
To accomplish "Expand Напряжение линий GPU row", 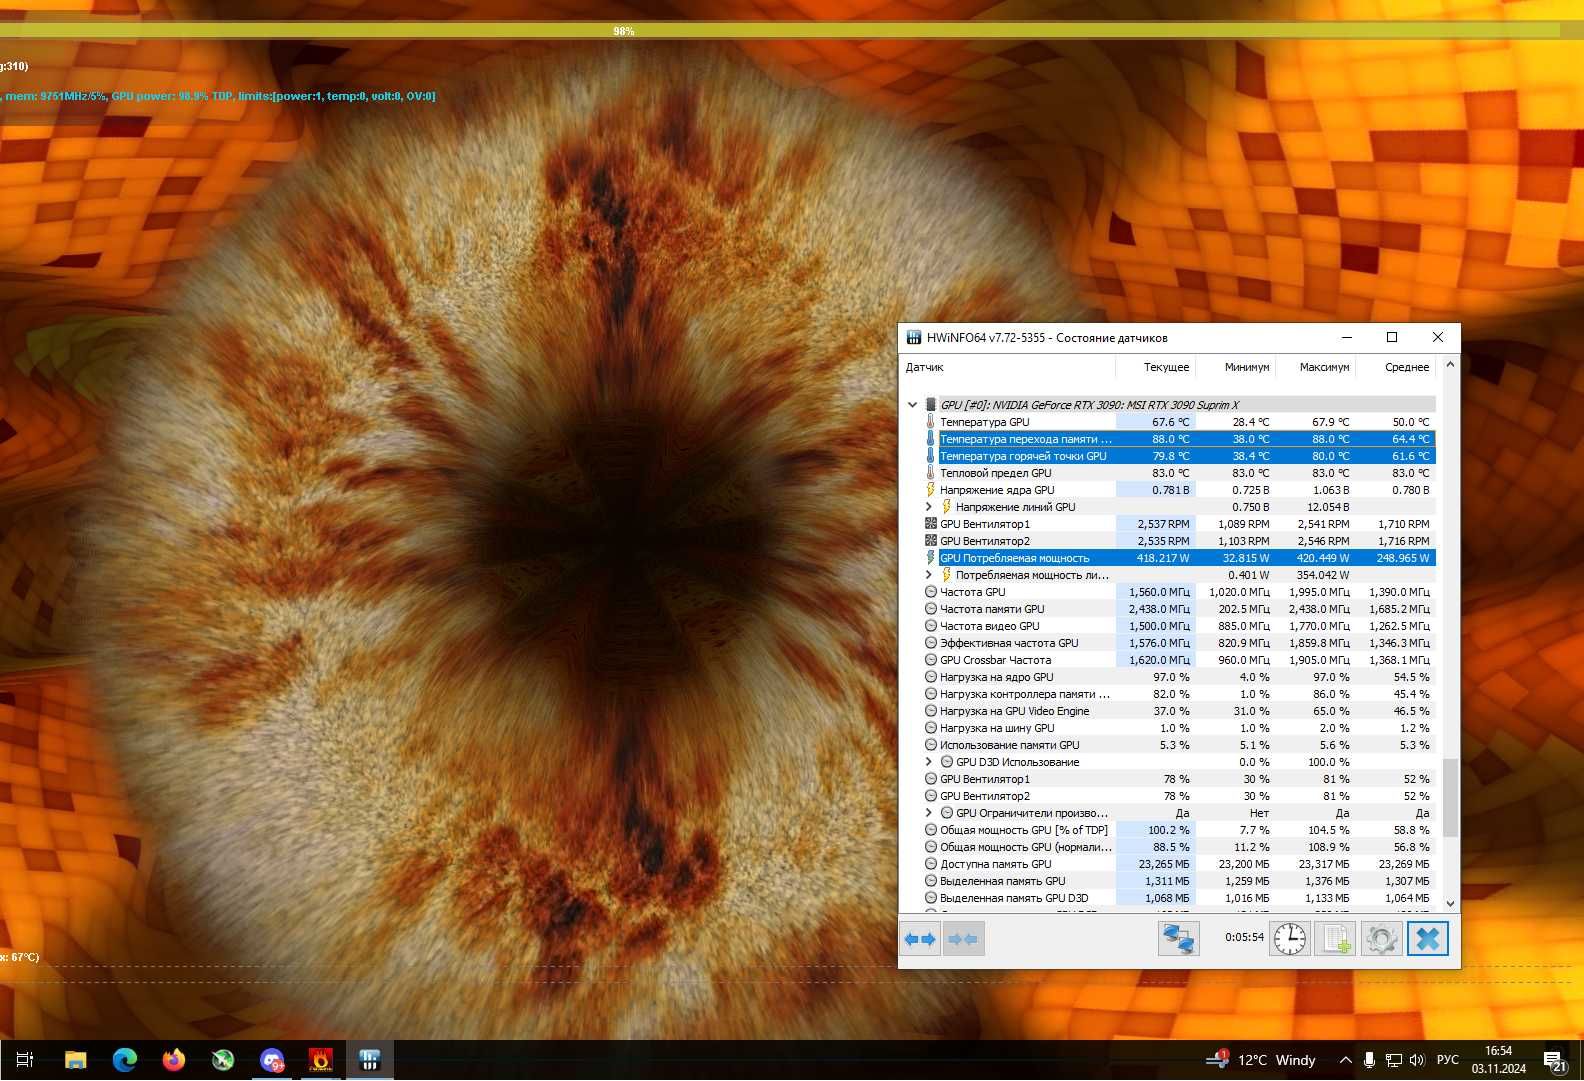I will pyautogui.click(x=929, y=507).
